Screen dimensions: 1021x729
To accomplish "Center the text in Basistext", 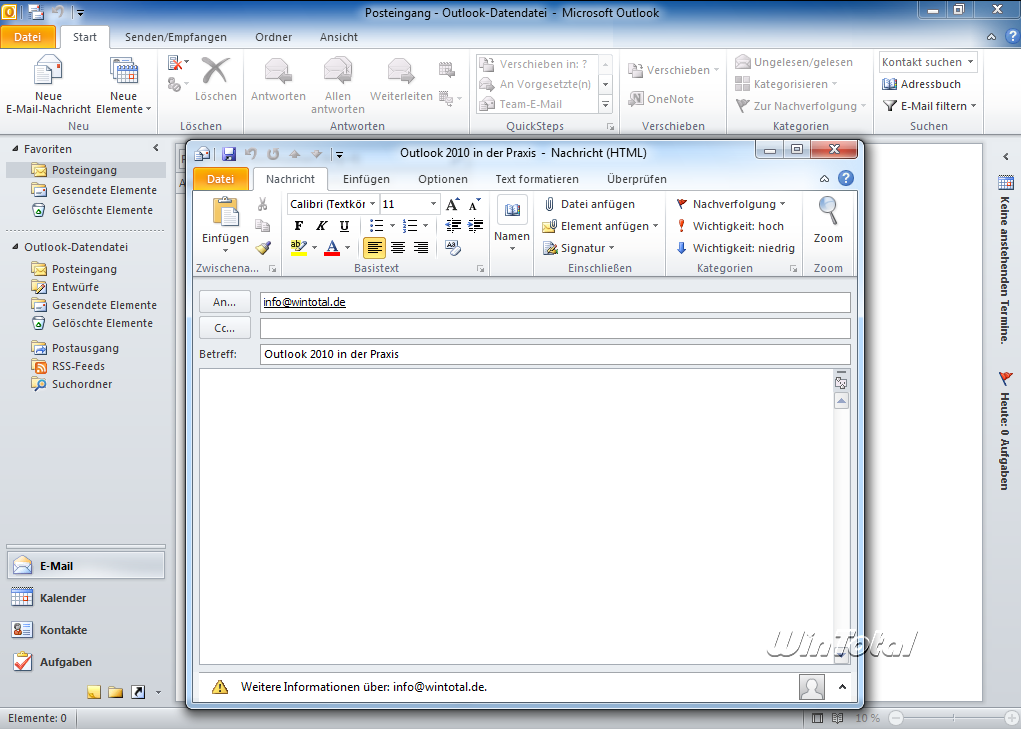I will (398, 247).
